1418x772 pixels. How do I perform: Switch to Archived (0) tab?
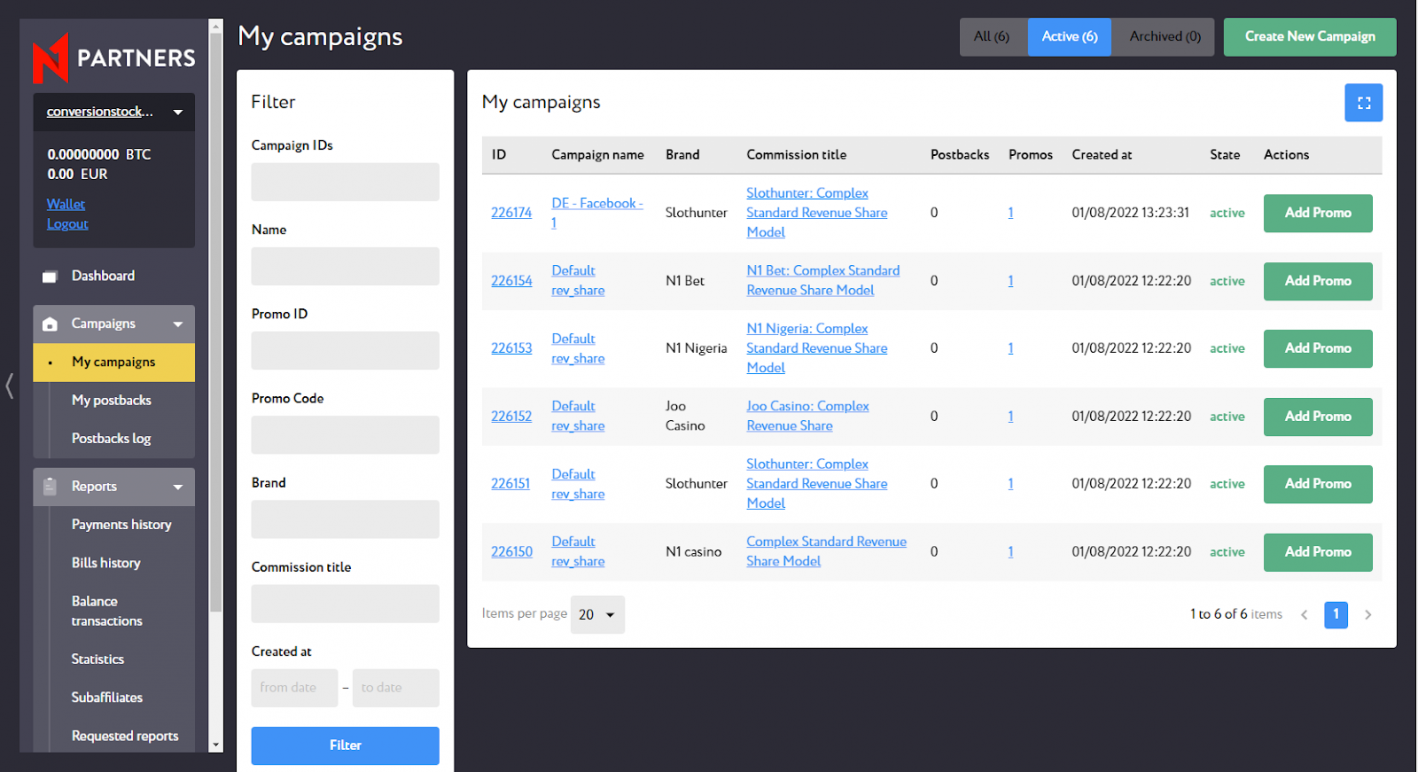(x=1164, y=37)
